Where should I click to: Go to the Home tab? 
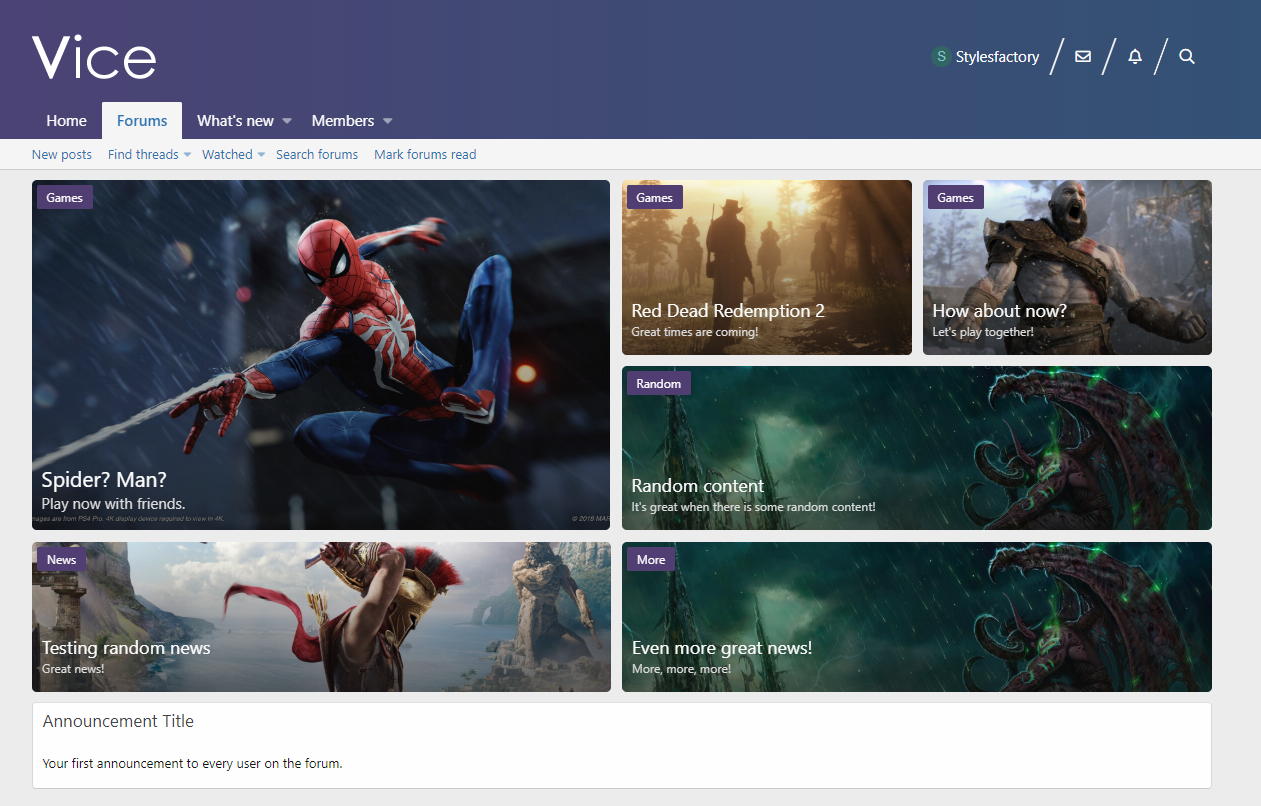[67, 121]
